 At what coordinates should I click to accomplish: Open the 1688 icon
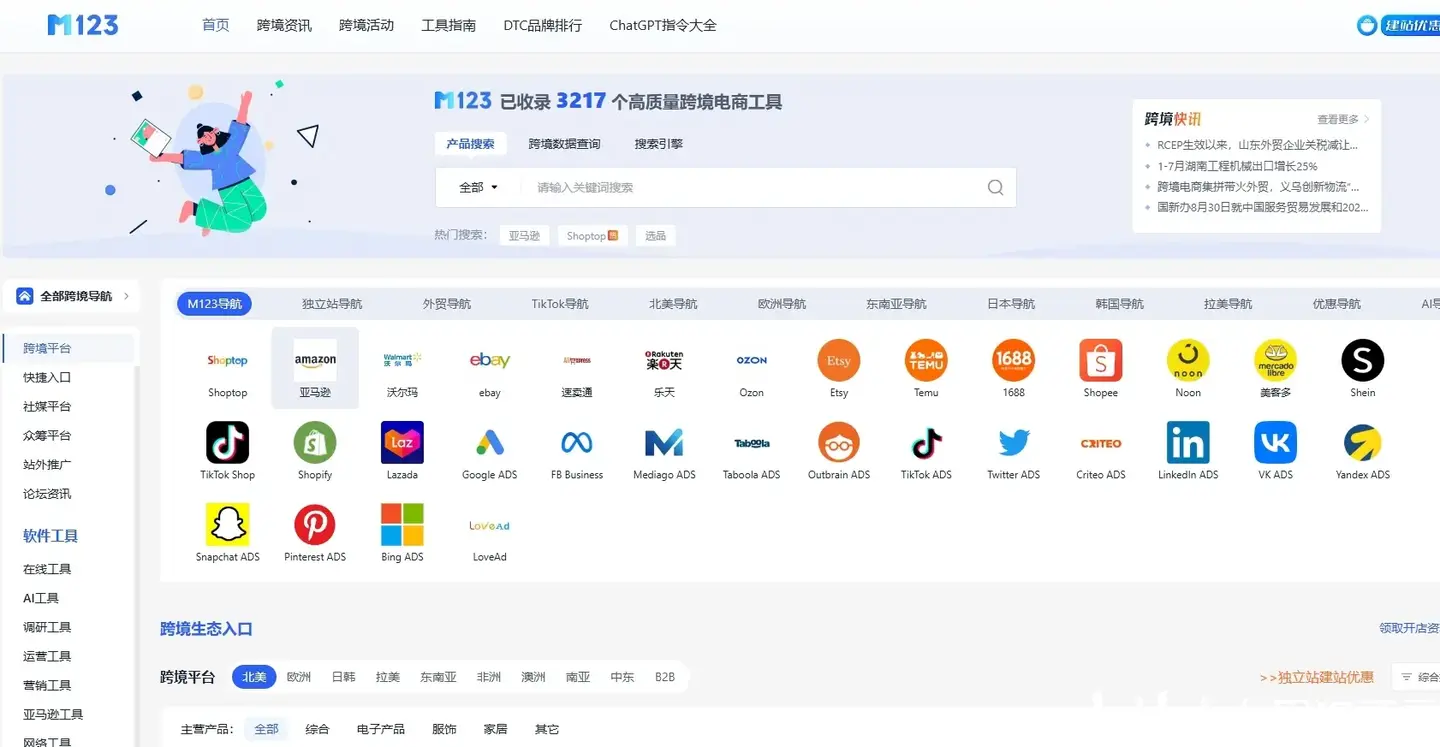(1014, 361)
